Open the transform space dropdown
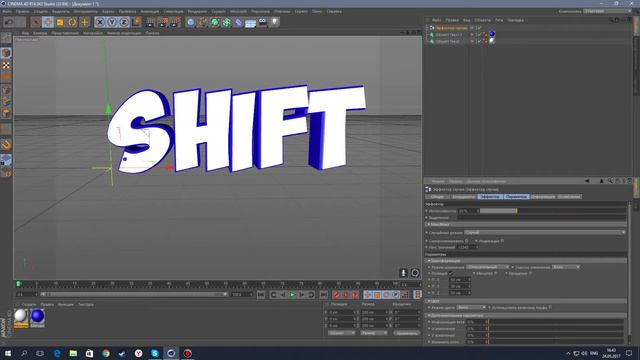This screenshot has height=360, width=640. (x=566, y=267)
